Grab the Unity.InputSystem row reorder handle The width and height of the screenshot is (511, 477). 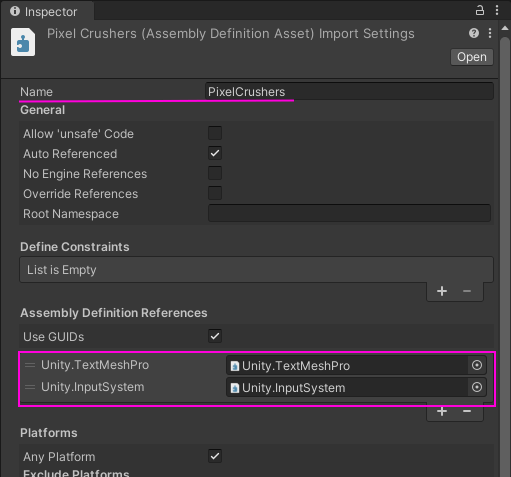click(x=30, y=387)
